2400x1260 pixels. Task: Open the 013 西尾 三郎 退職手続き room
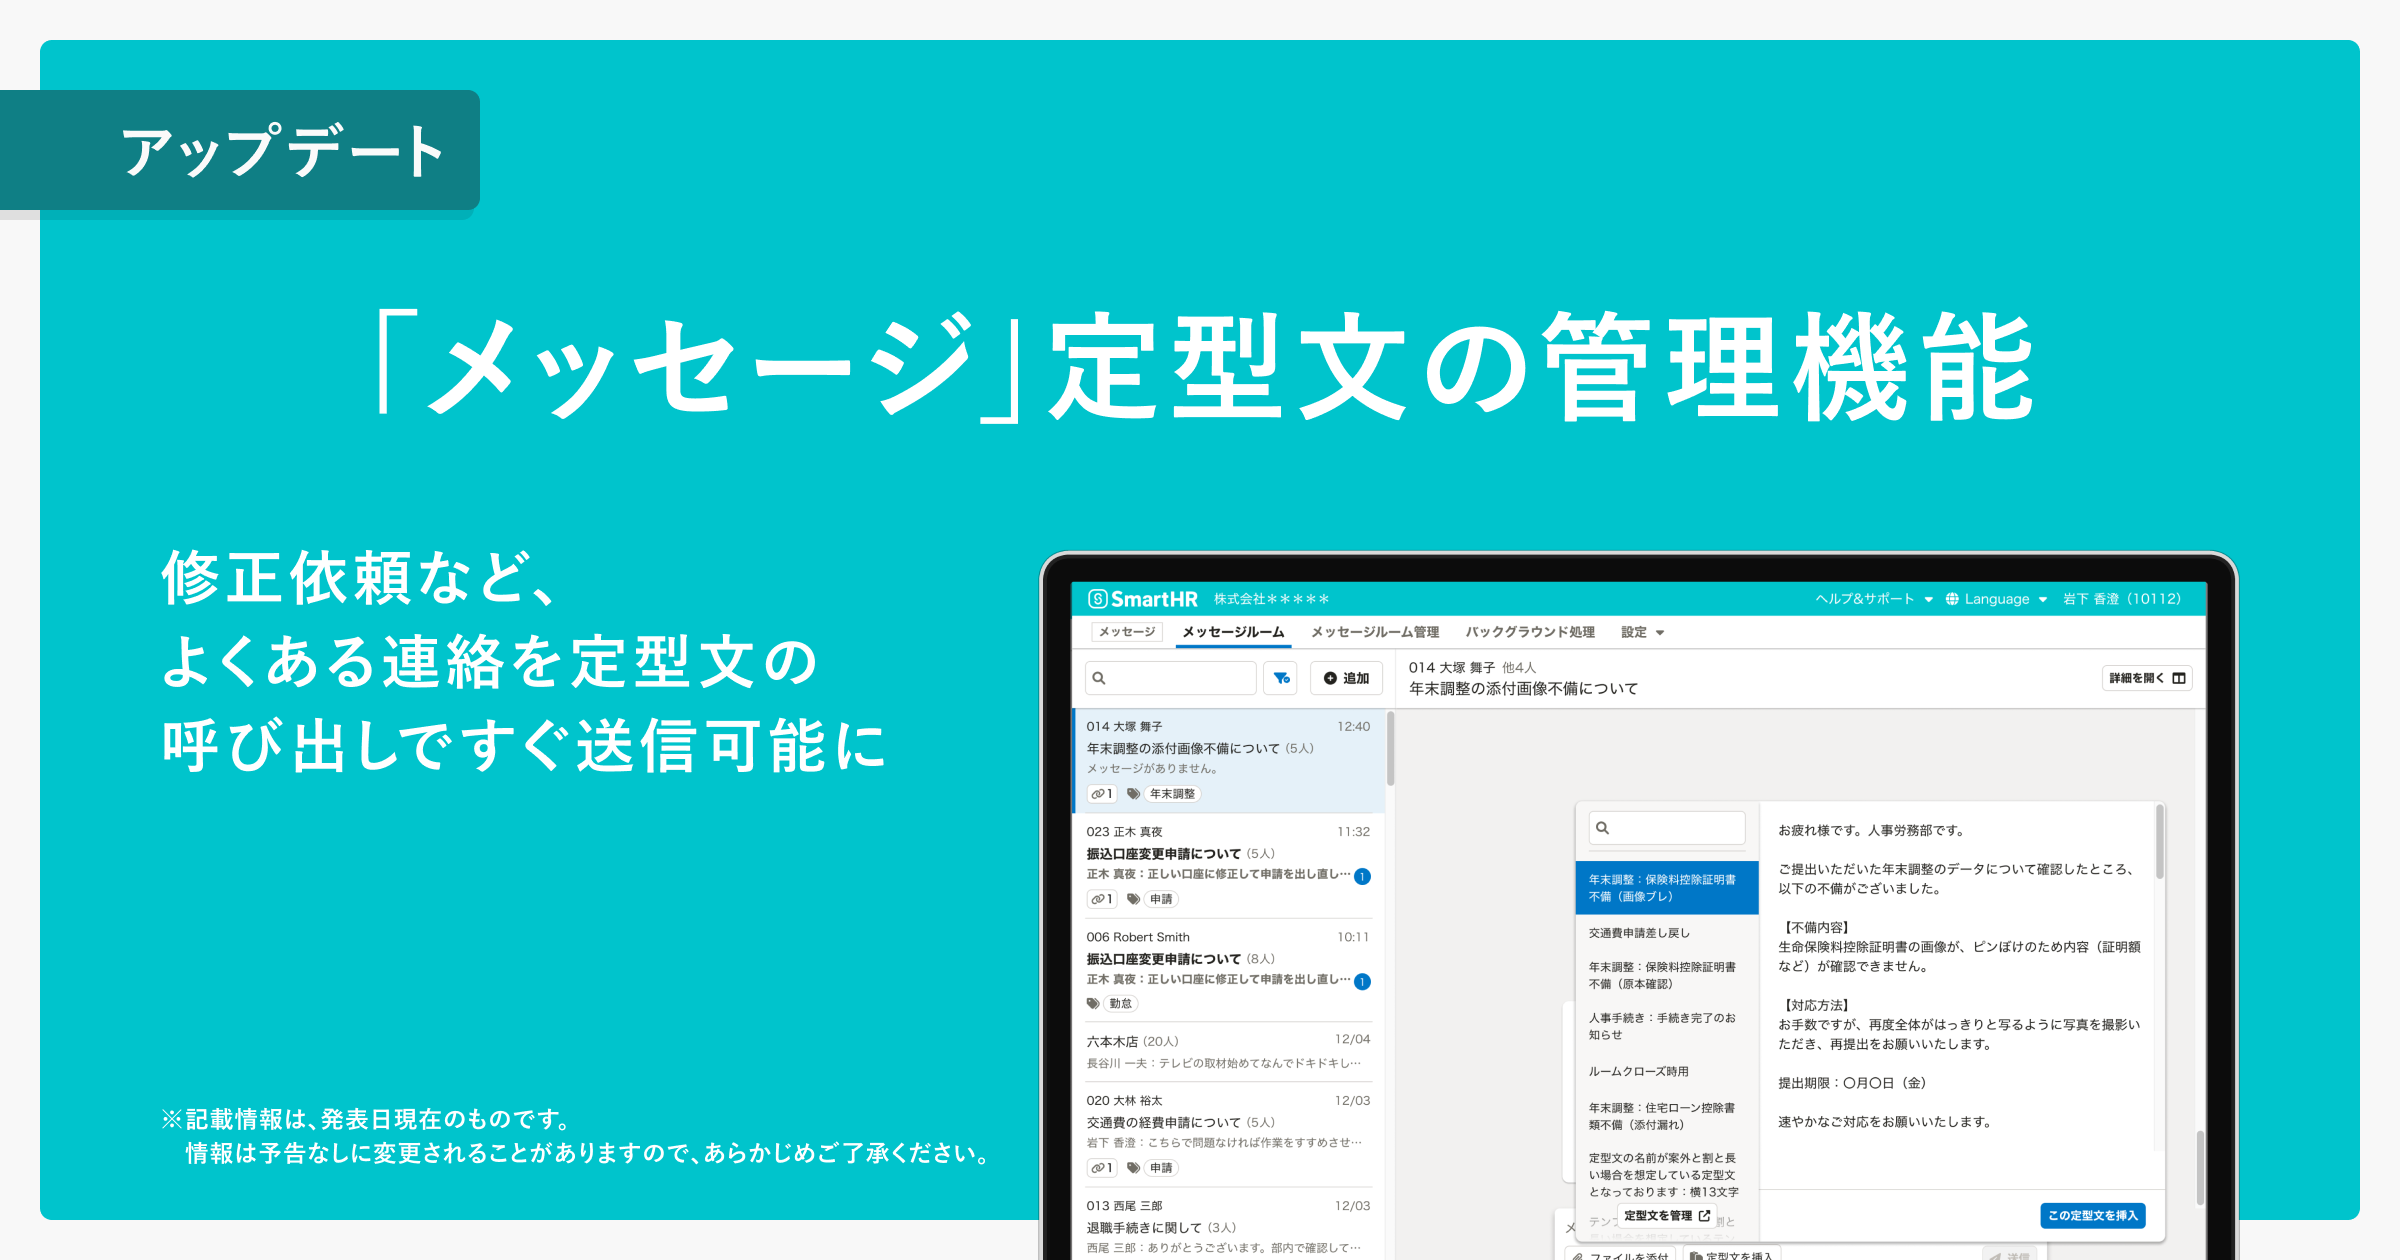coord(1228,1226)
